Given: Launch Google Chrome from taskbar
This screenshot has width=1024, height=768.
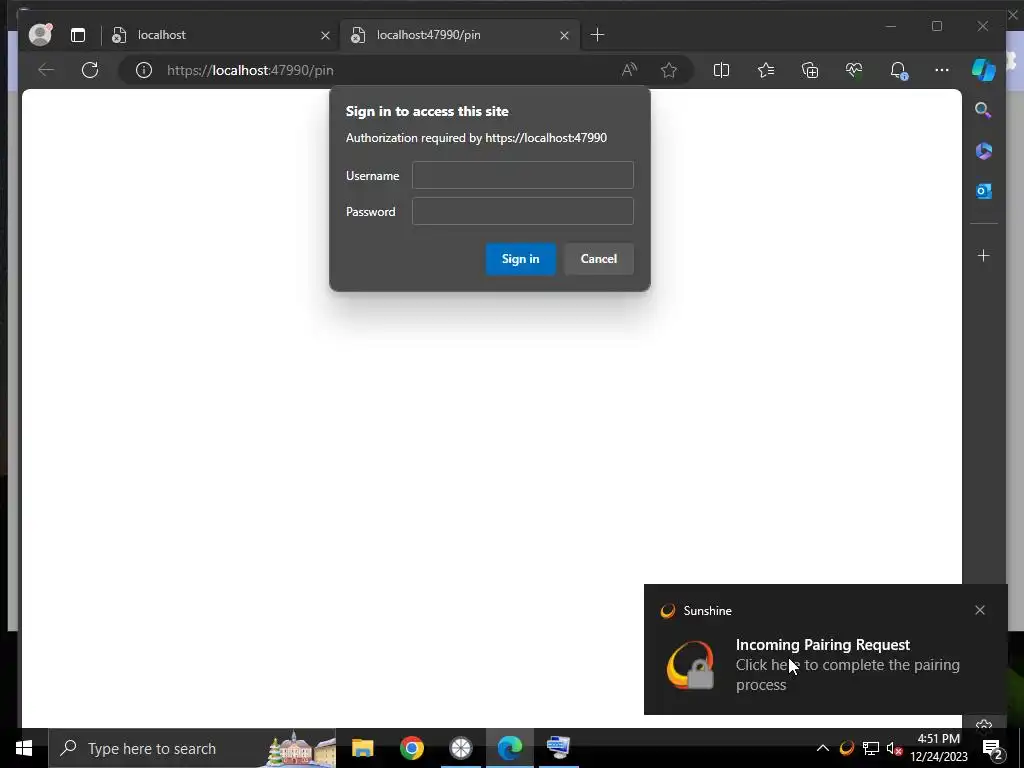Looking at the screenshot, I should click(x=411, y=748).
